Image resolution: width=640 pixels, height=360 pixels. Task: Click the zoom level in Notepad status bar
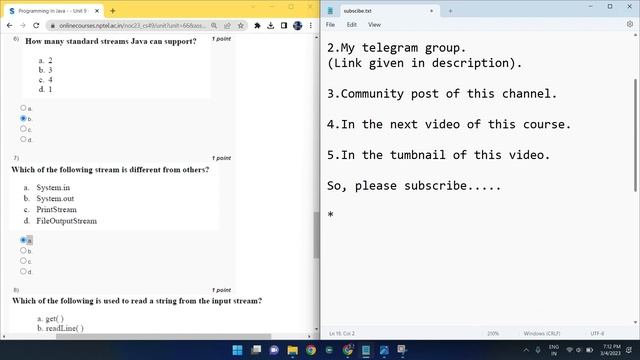[493, 333]
